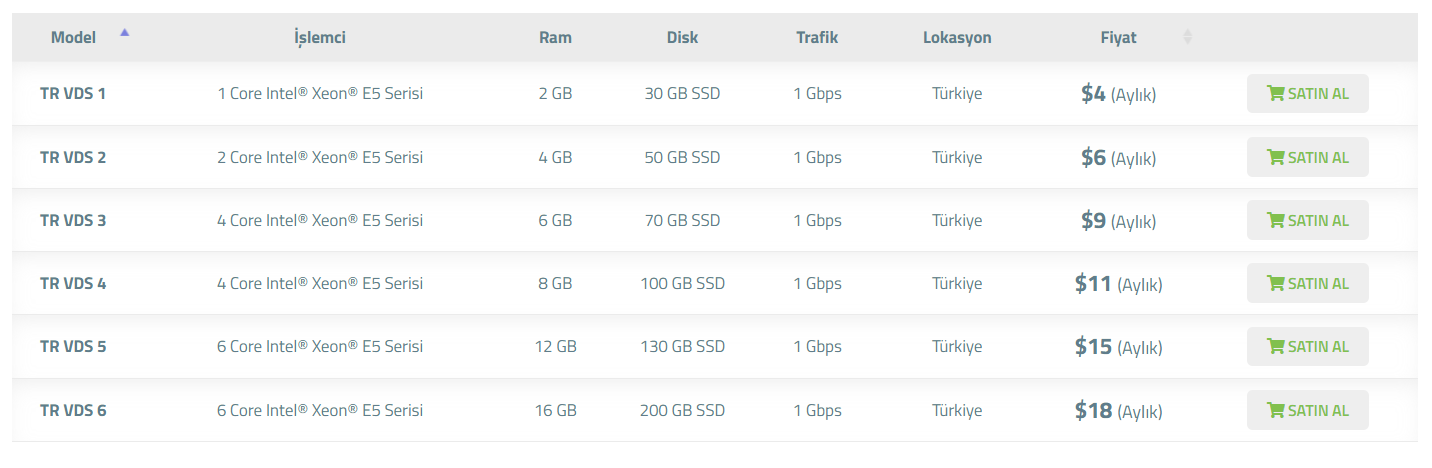This screenshot has height=468, width=1432.
Task: Click the Model column sort arrow
Action: [x=124, y=32]
